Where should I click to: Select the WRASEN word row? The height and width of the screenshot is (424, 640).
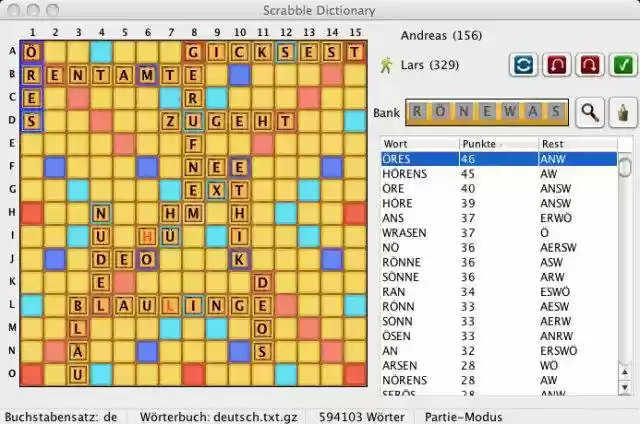point(499,233)
